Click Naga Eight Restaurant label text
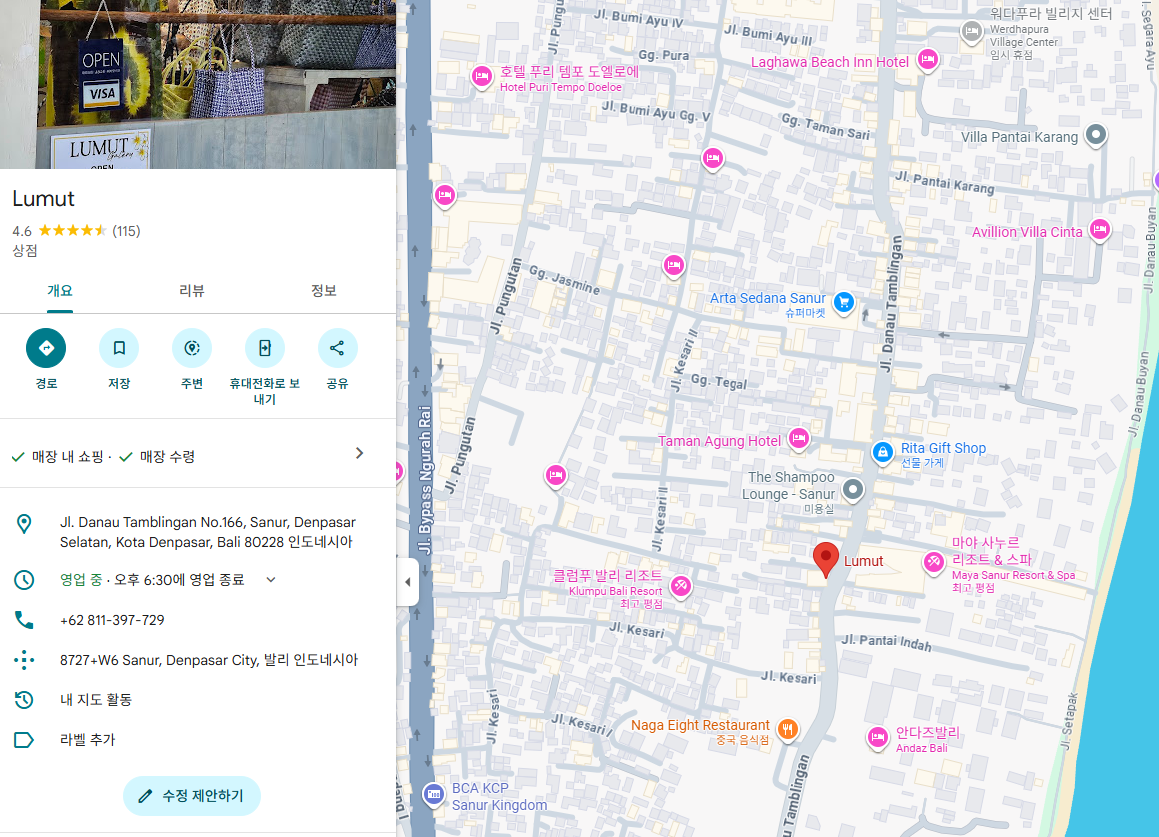Screen dimensions: 1159x837 pos(700,725)
